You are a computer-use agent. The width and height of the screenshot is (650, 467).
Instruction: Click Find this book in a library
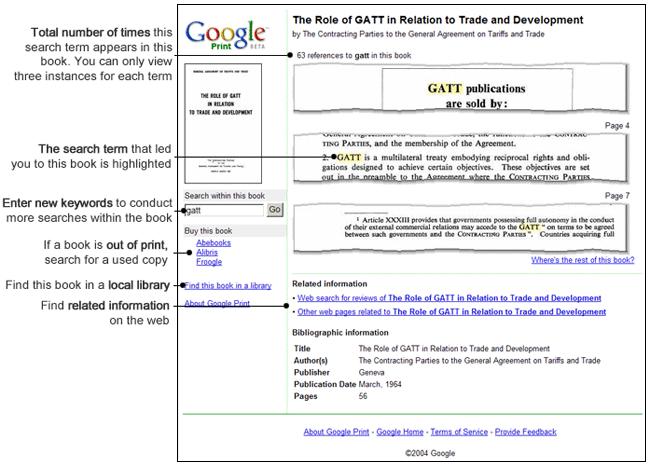pos(229,286)
